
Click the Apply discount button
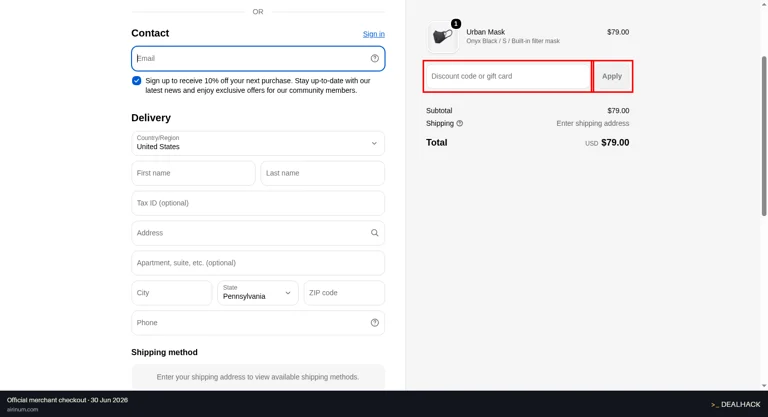click(612, 76)
